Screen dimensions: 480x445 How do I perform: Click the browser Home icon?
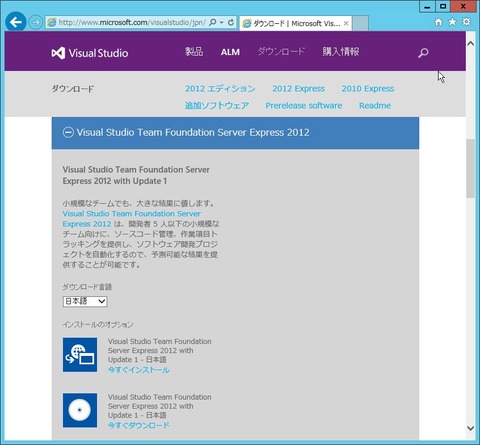coord(439,22)
